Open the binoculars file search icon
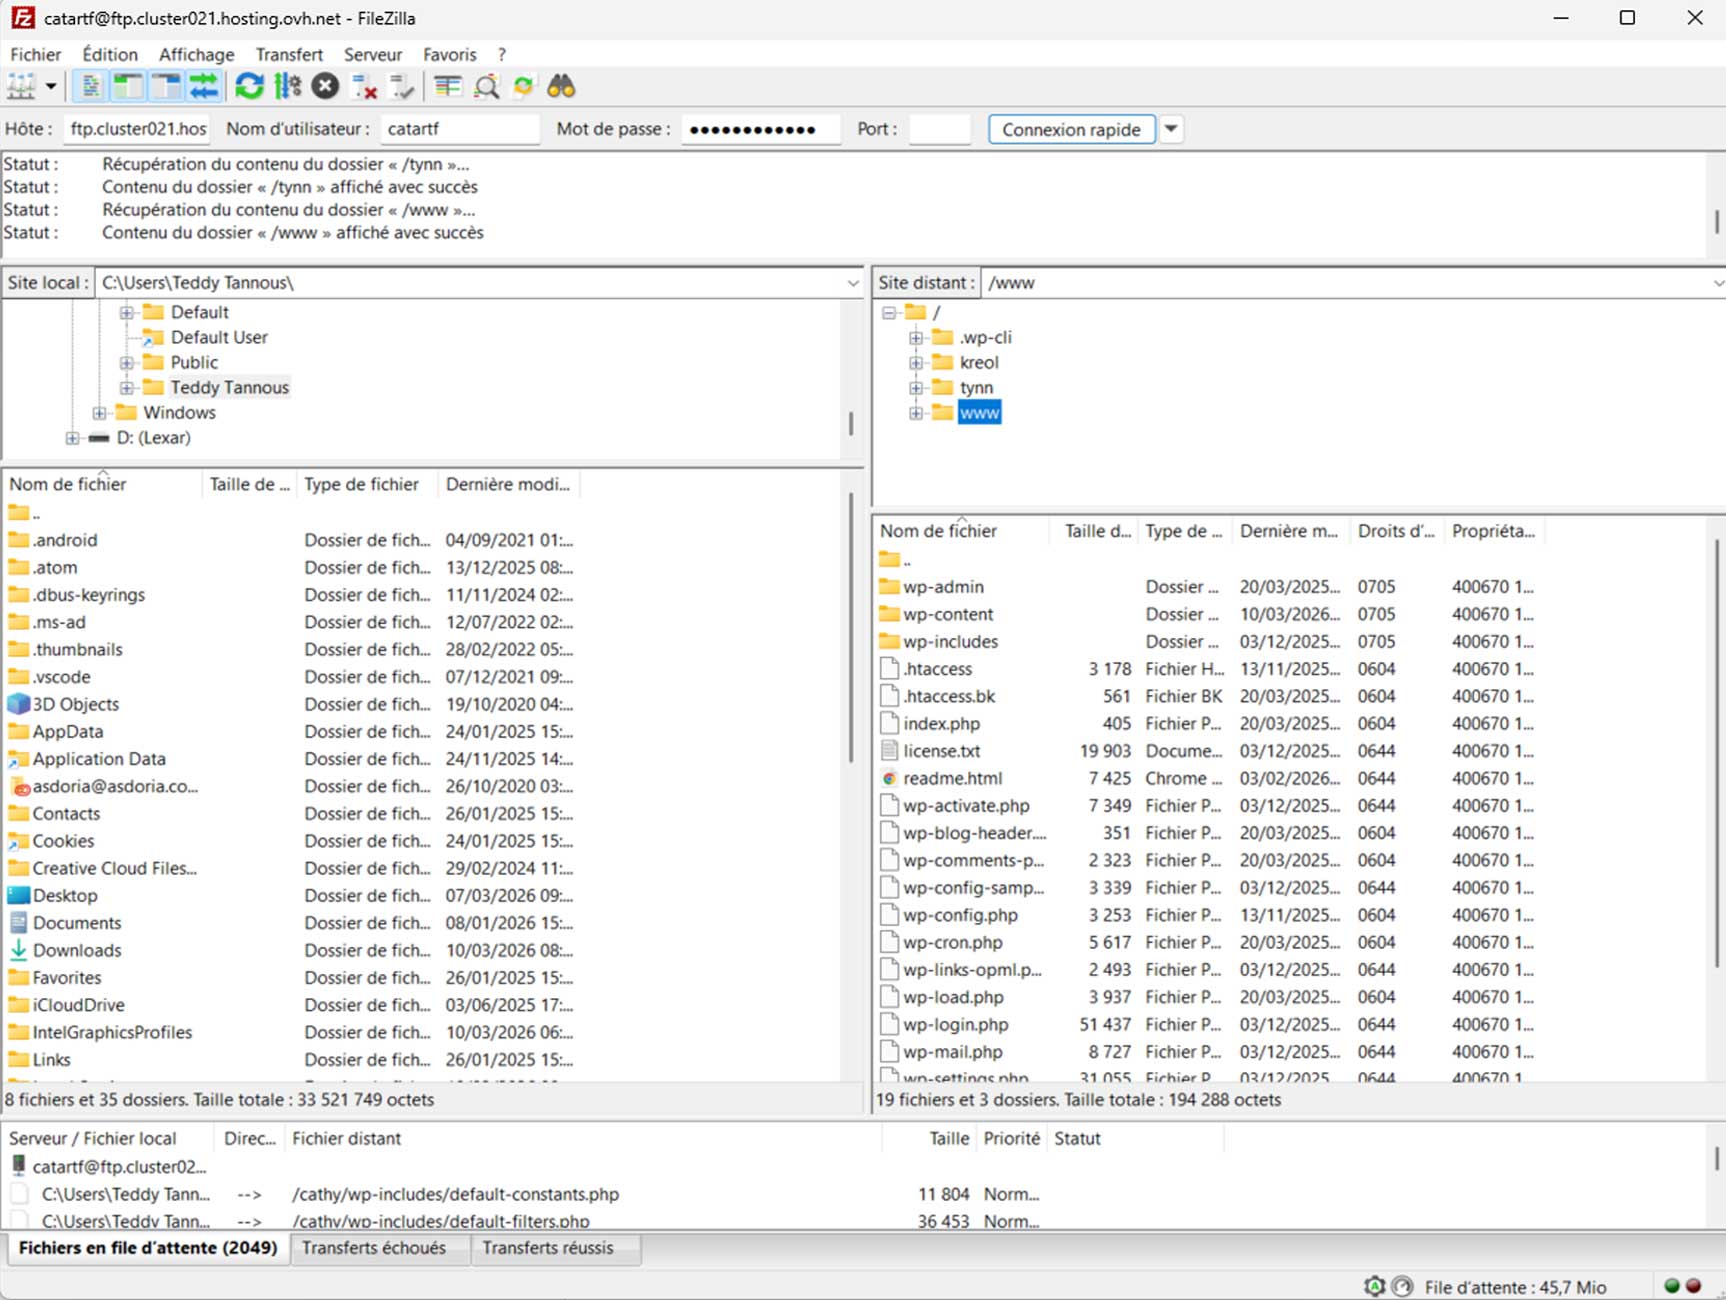 561,87
